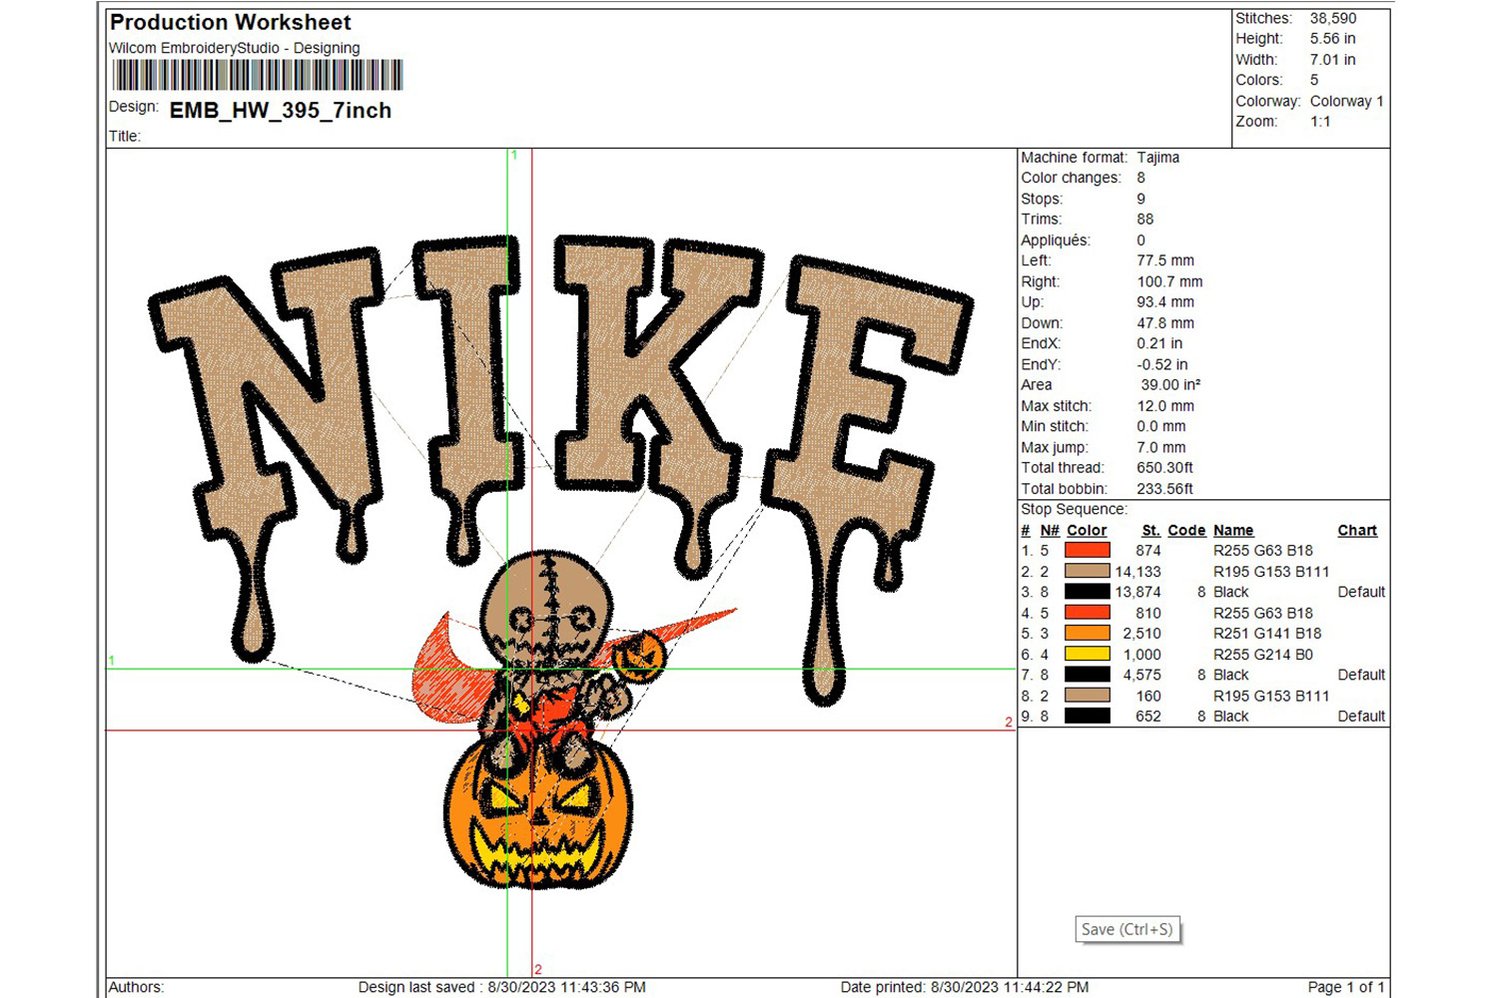
Task: Click the EndY value '-0.52 in'
Action: (1162, 364)
